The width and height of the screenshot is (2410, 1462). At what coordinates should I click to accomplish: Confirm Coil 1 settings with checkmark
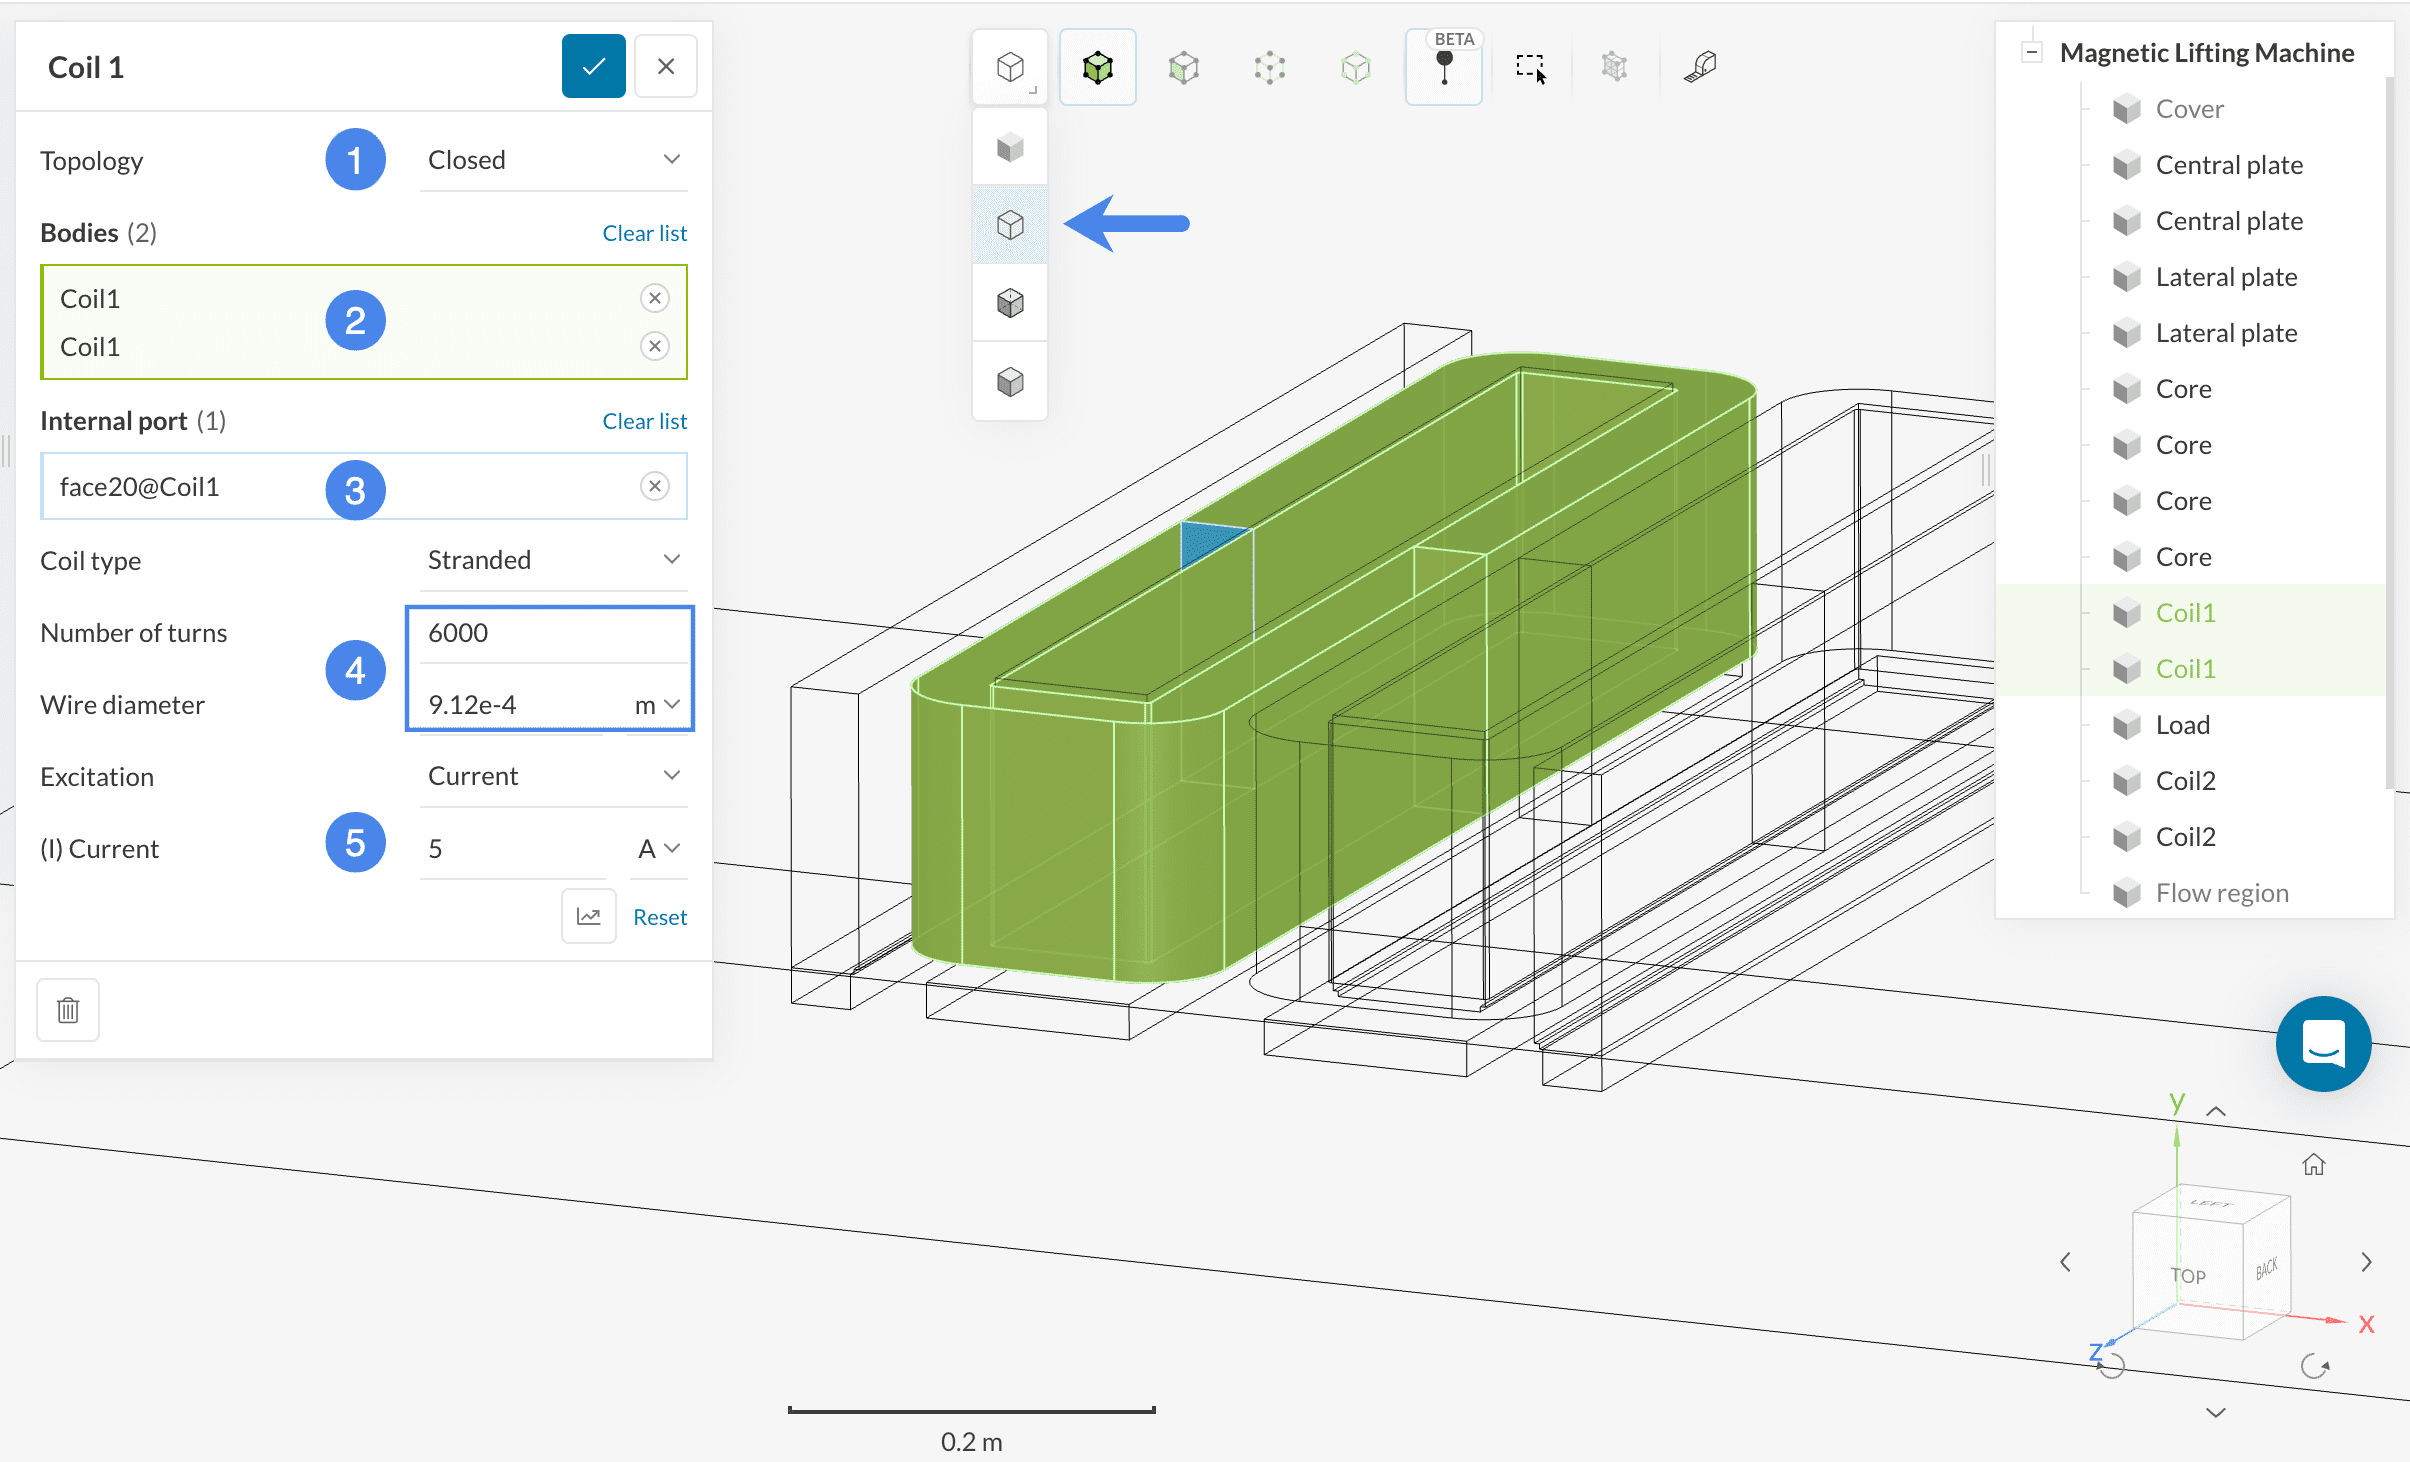tap(593, 67)
